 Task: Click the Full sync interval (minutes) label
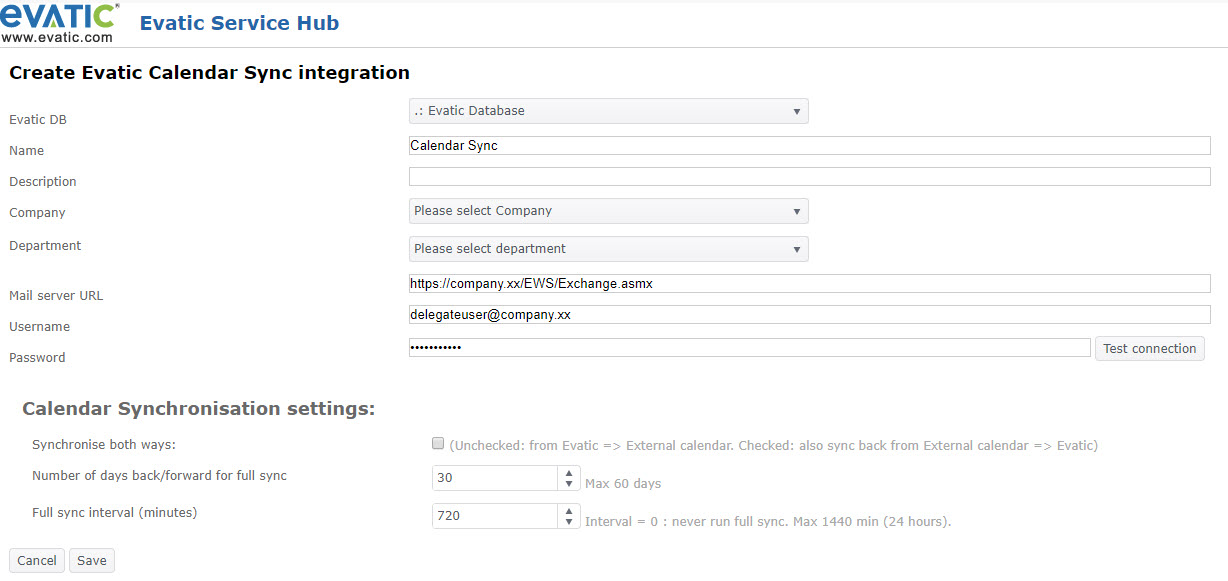coord(115,513)
